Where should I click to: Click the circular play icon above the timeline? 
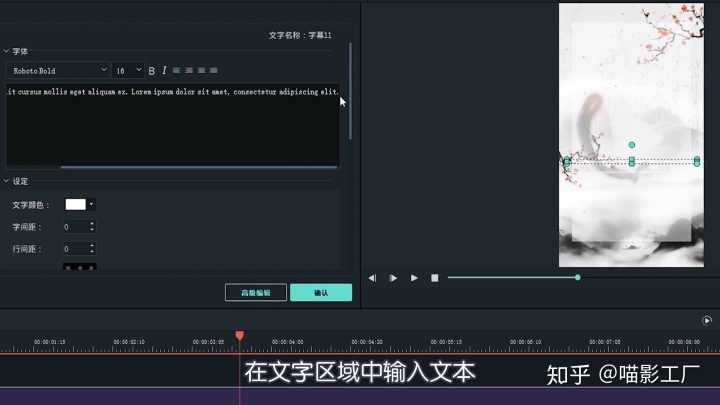click(x=707, y=320)
